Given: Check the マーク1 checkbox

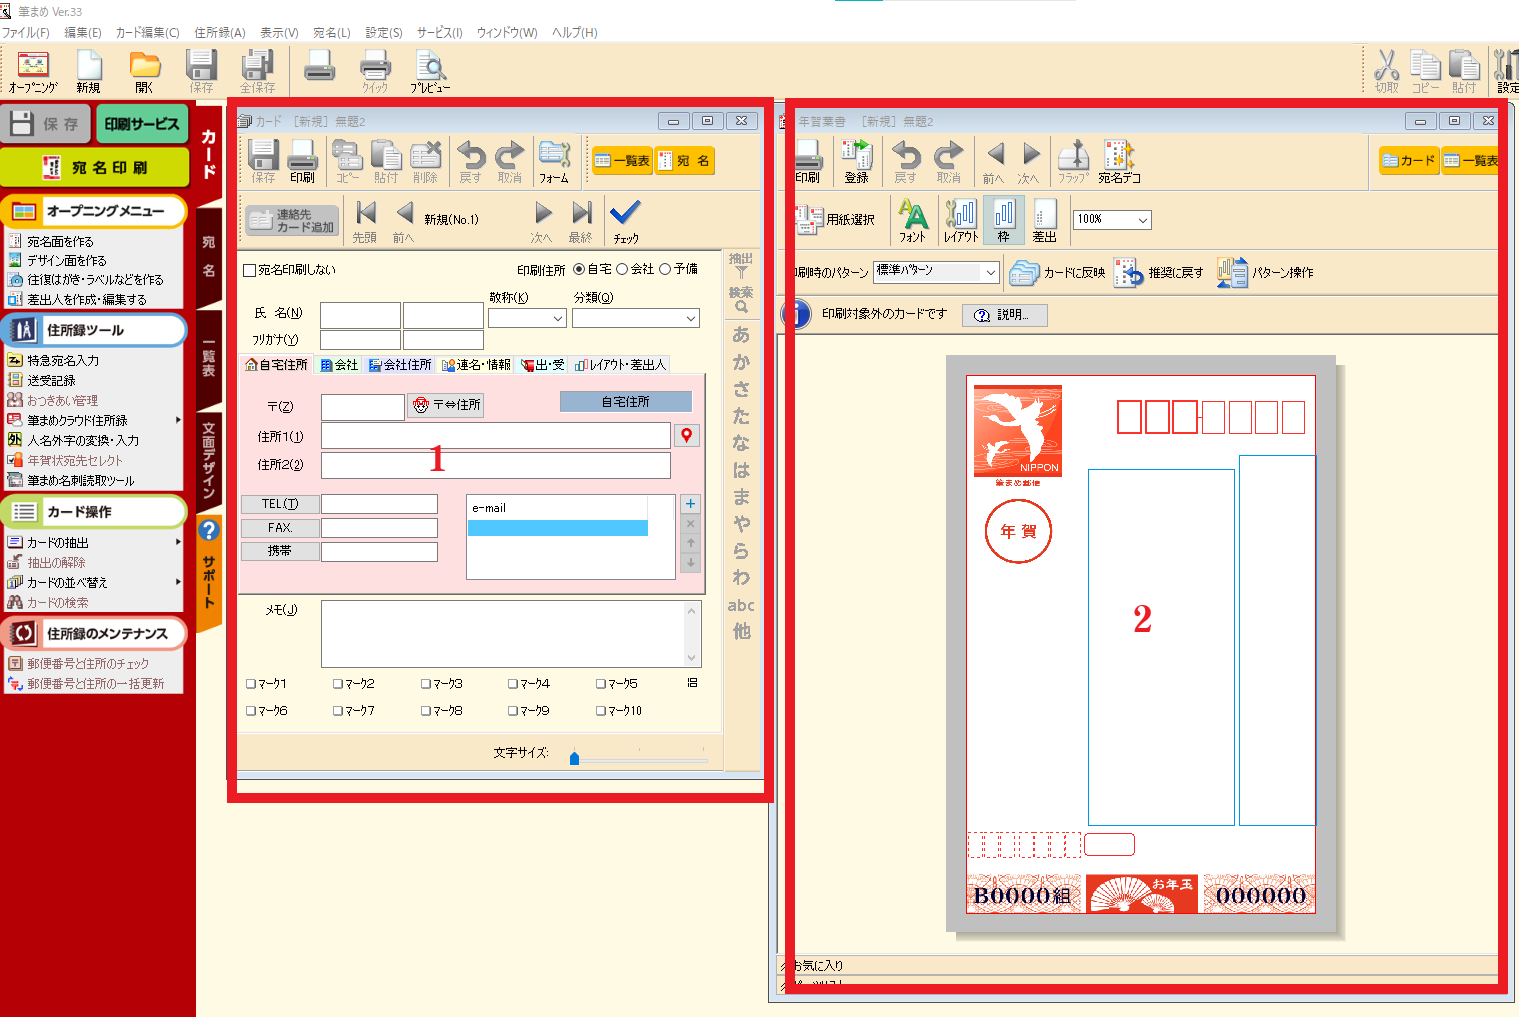Looking at the screenshot, I should tap(251, 684).
